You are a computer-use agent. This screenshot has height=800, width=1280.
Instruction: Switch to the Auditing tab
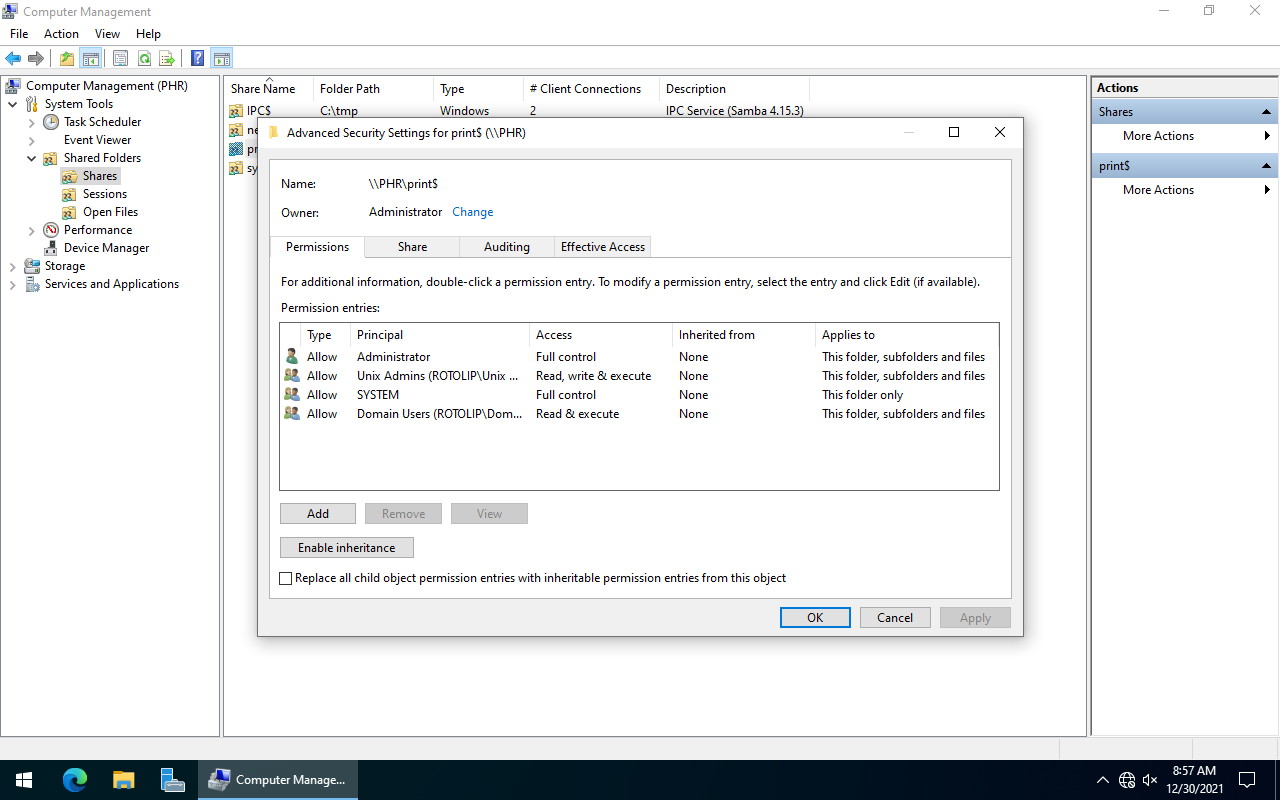coord(506,247)
